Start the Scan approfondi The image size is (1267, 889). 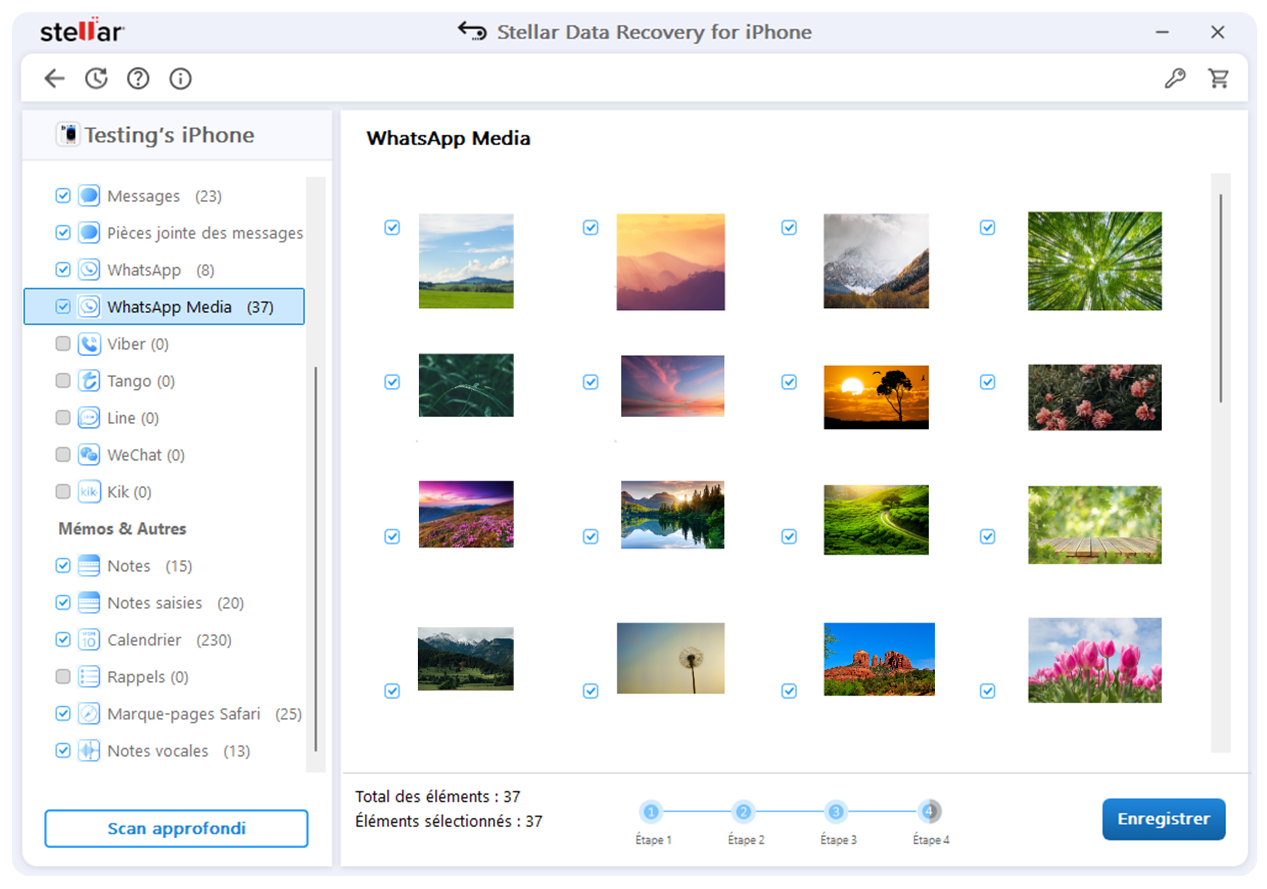176,829
